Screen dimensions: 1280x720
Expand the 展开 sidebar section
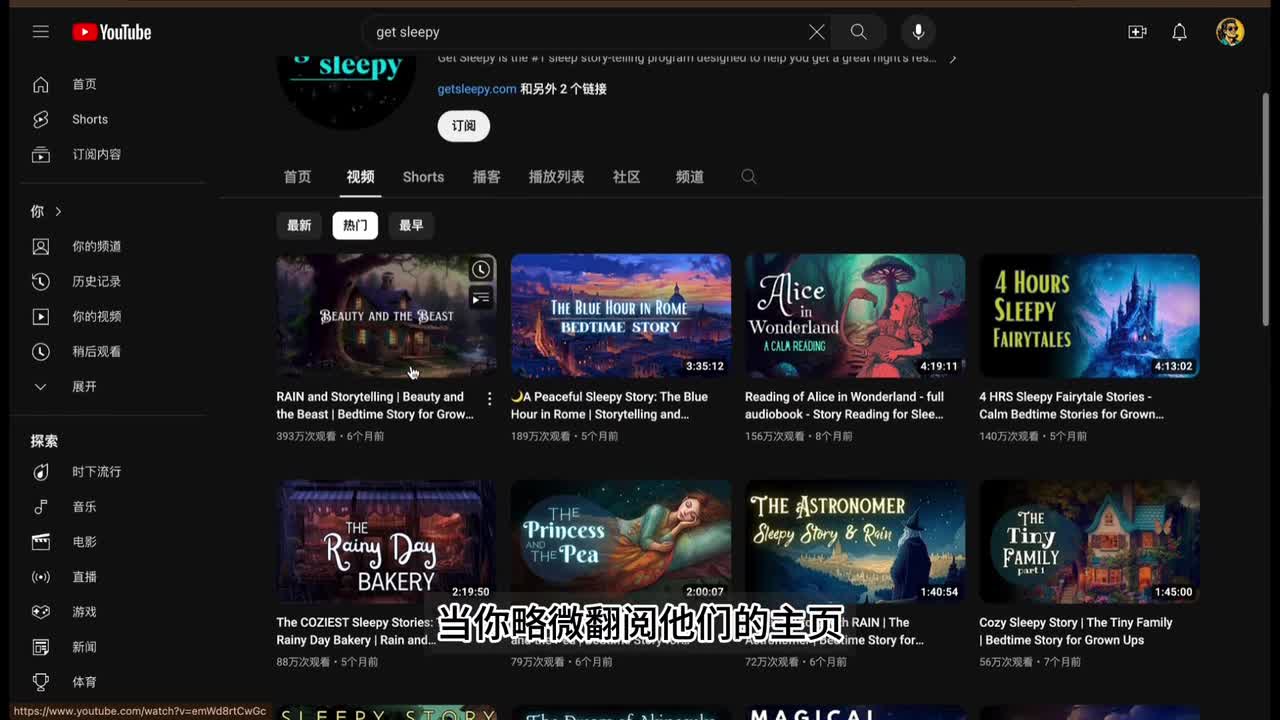(84, 387)
